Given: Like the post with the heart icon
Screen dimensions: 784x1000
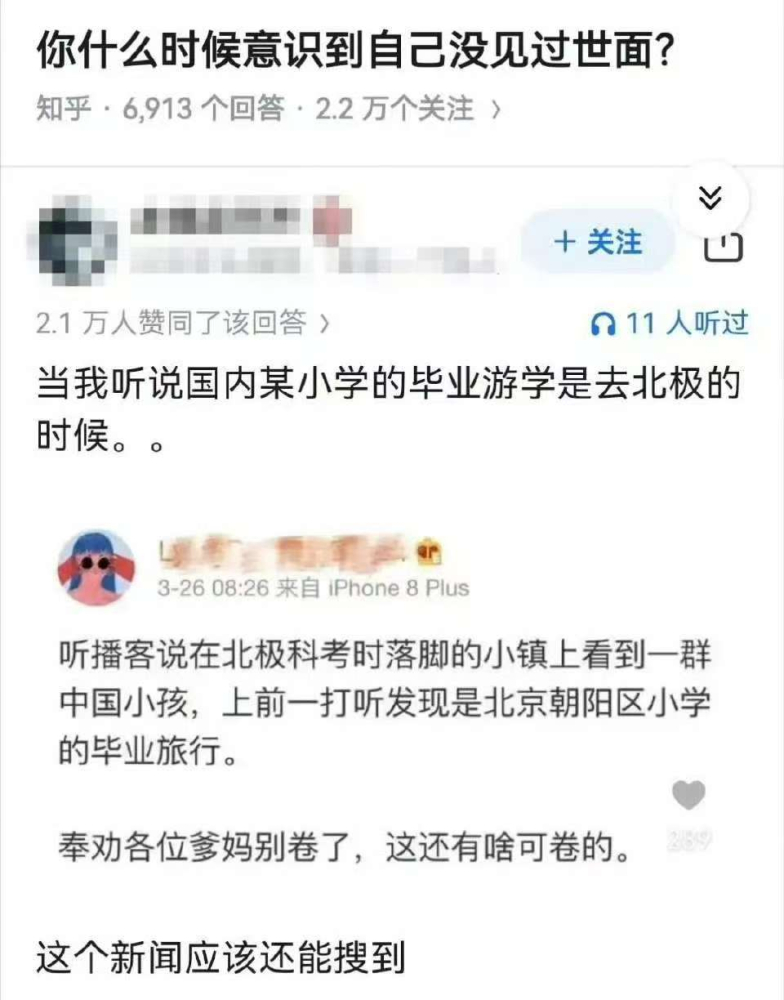Looking at the screenshot, I should tap(689, 795).
